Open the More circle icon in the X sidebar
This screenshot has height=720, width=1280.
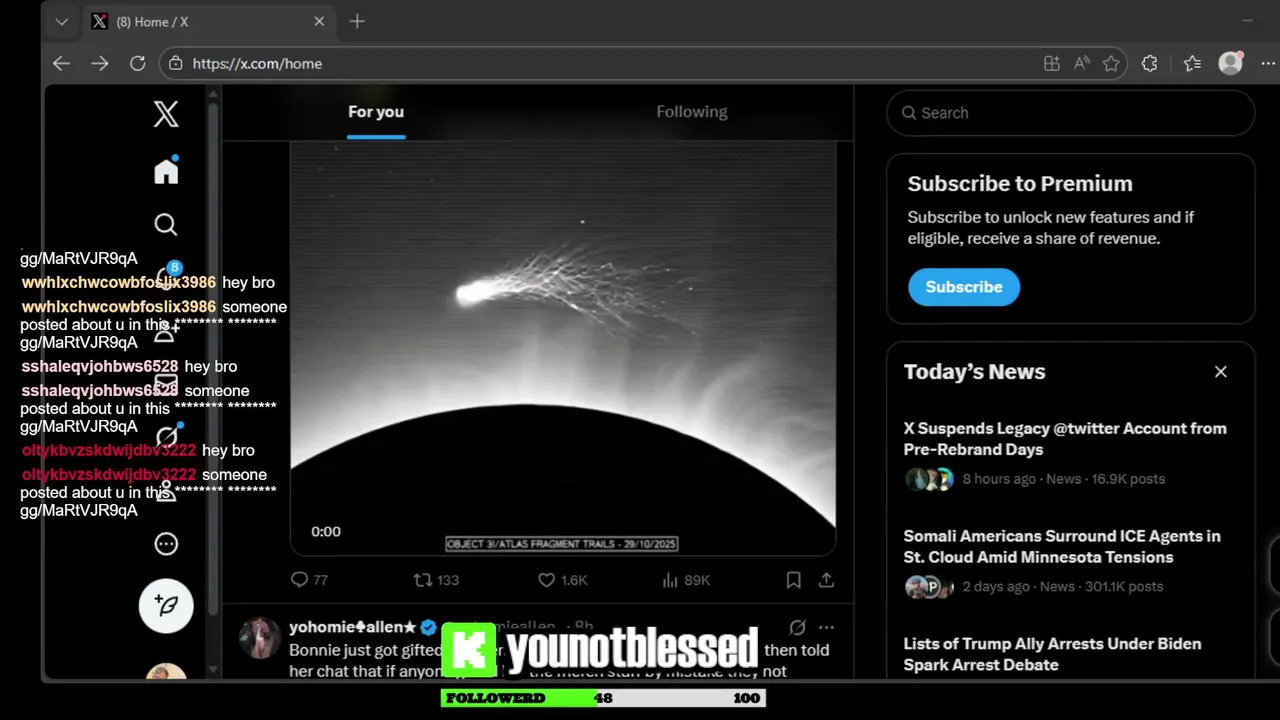pyautogui.click(x=166, y=544)
